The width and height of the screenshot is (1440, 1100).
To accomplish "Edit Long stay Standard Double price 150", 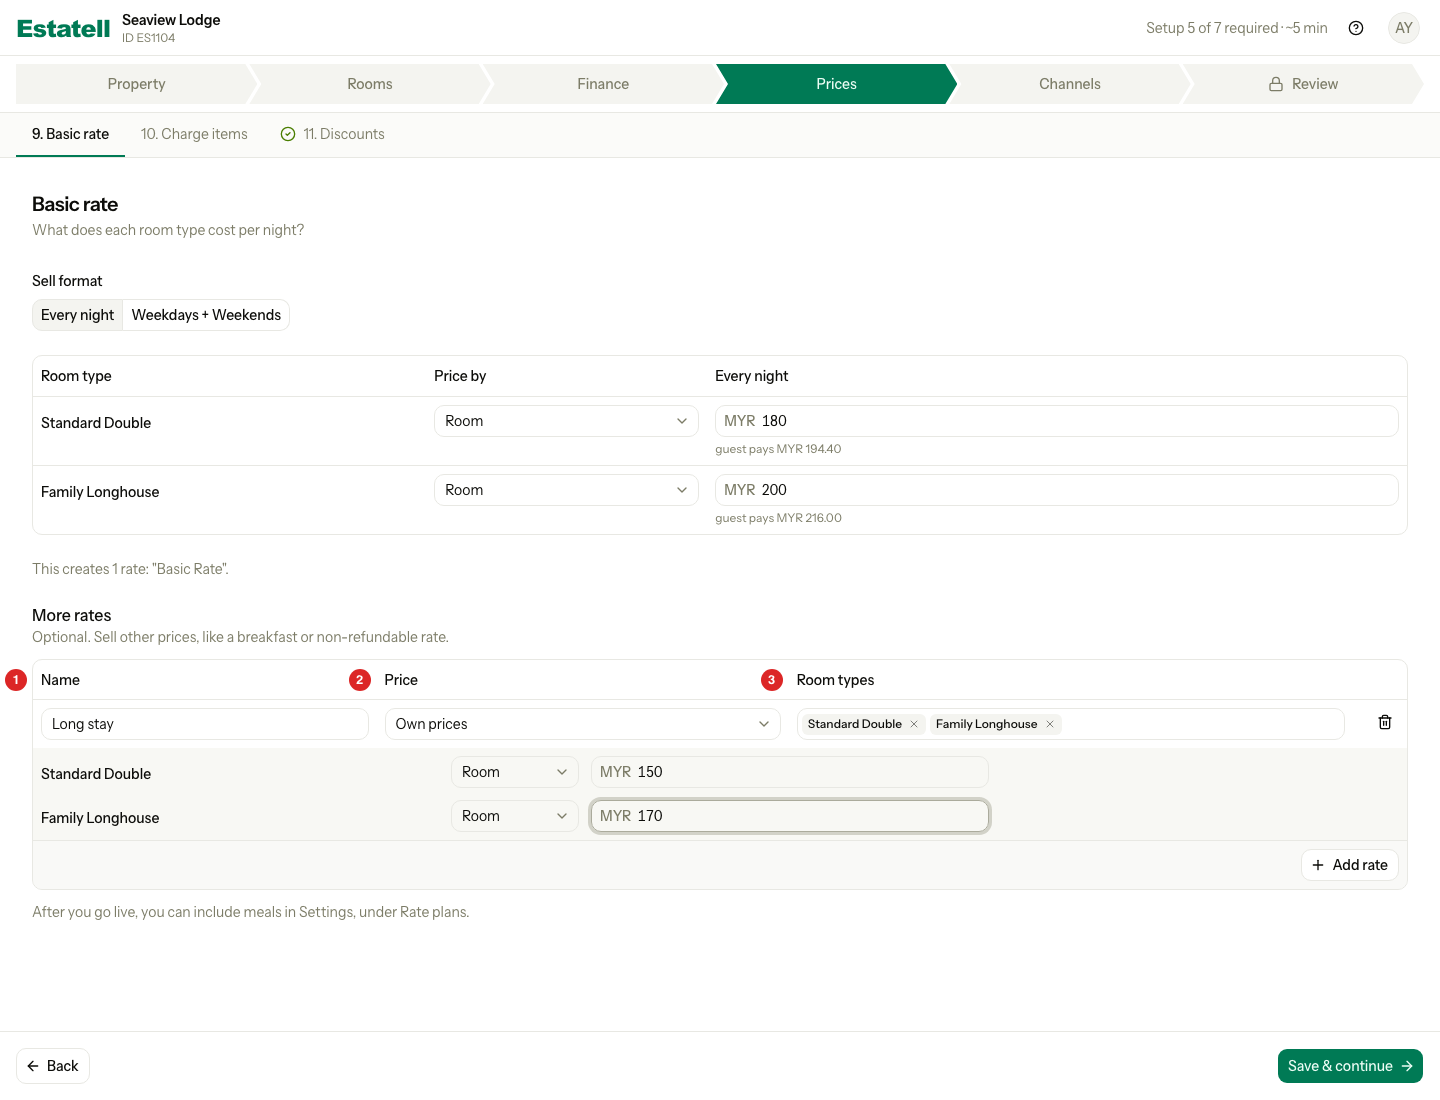I will tap(790, 772).
